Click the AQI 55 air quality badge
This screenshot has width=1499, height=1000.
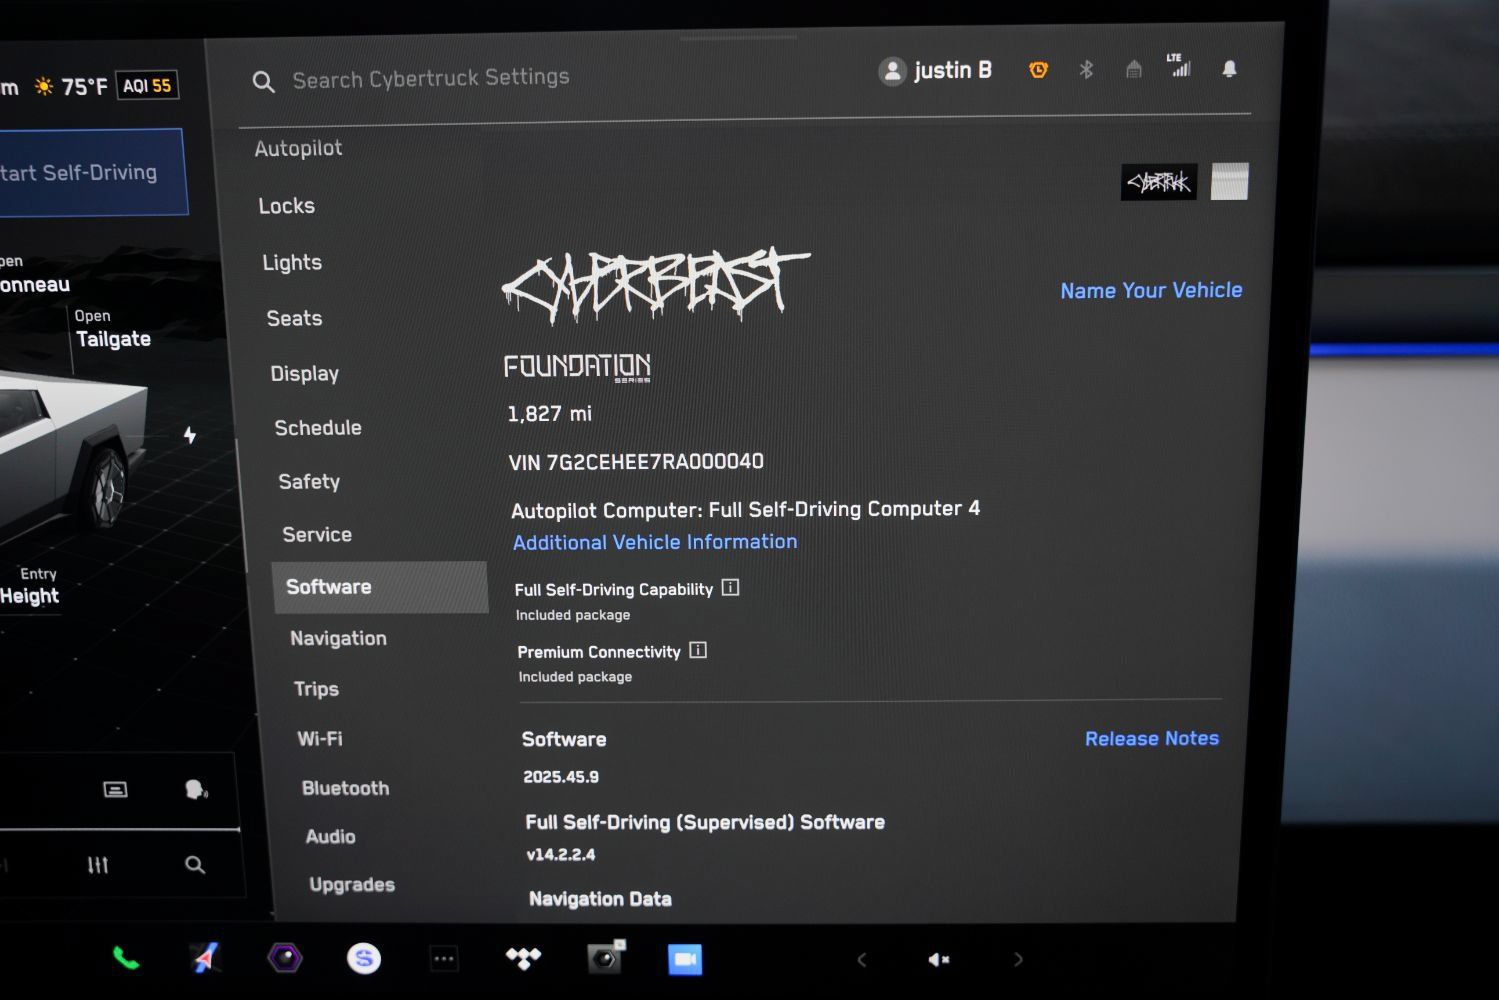pos(147,86)
